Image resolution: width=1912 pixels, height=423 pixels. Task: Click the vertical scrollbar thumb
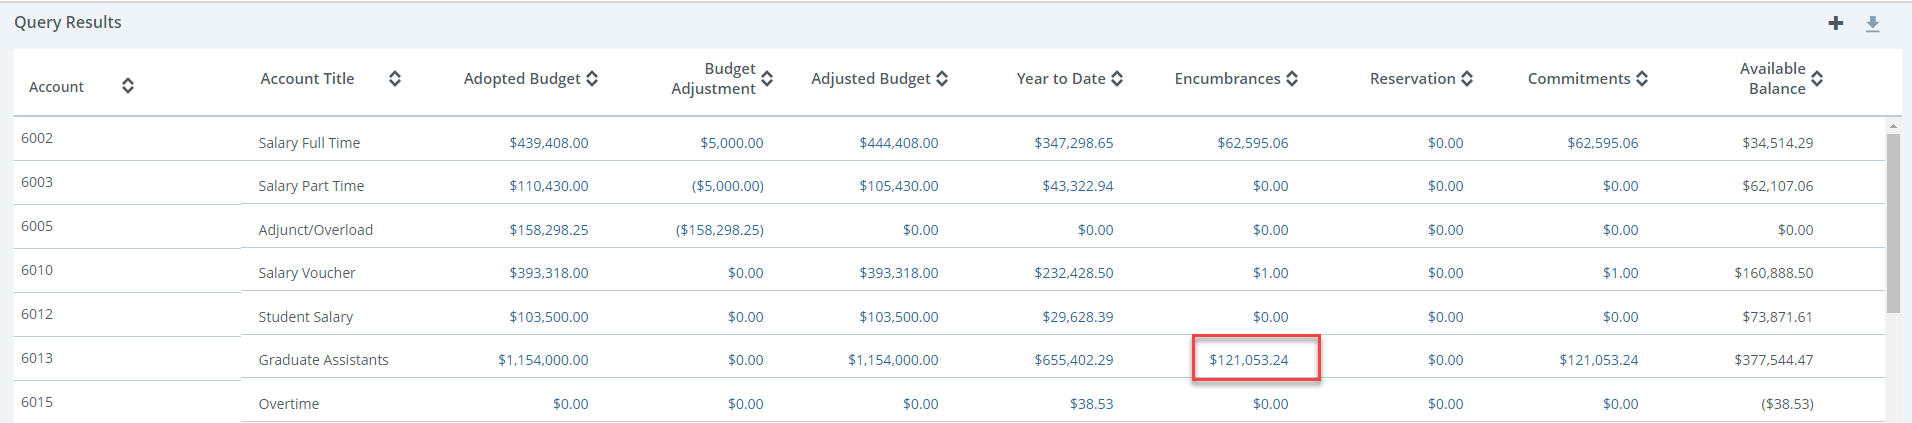(x=1892, y=223)
